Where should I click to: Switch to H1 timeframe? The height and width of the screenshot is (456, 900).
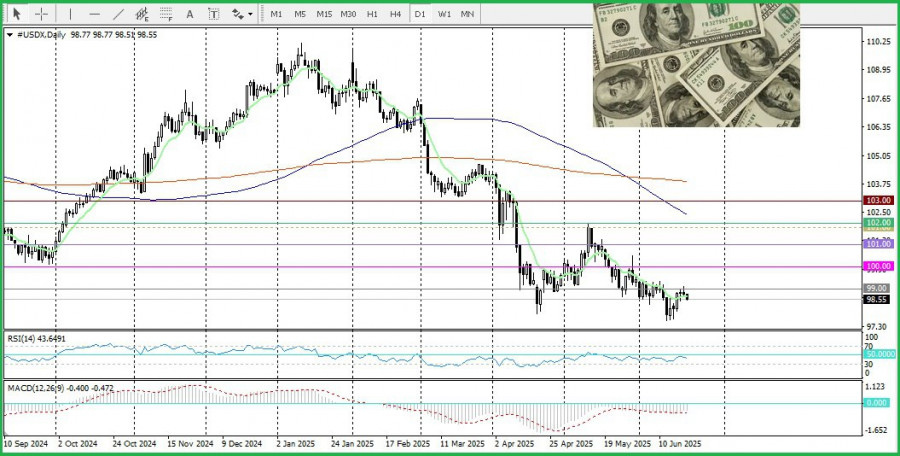[372, 14]
